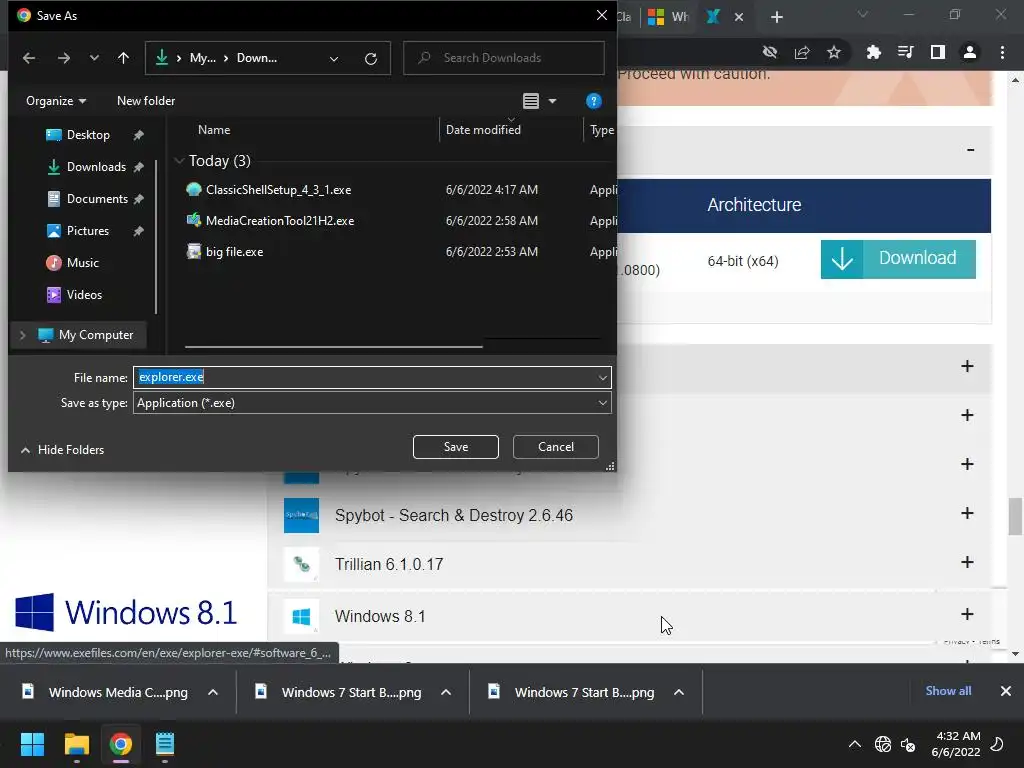Open Windows Start menu

(32, 744)
